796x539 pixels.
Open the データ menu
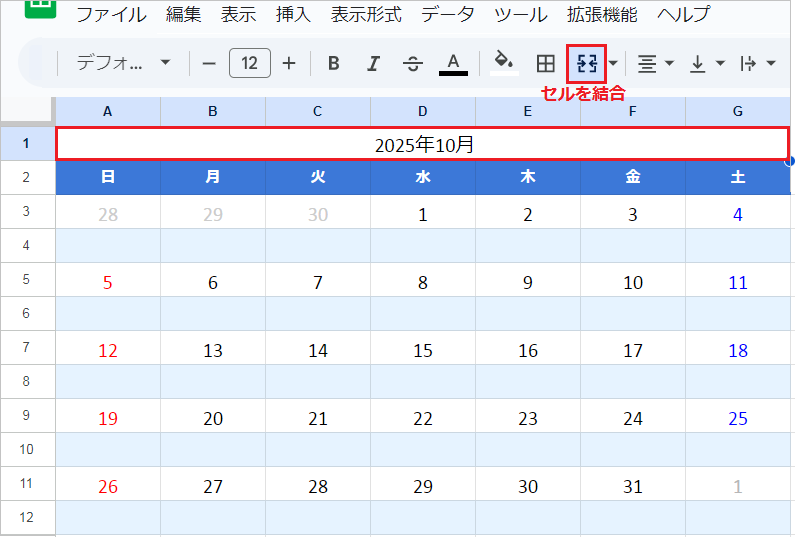pos(448,15)
